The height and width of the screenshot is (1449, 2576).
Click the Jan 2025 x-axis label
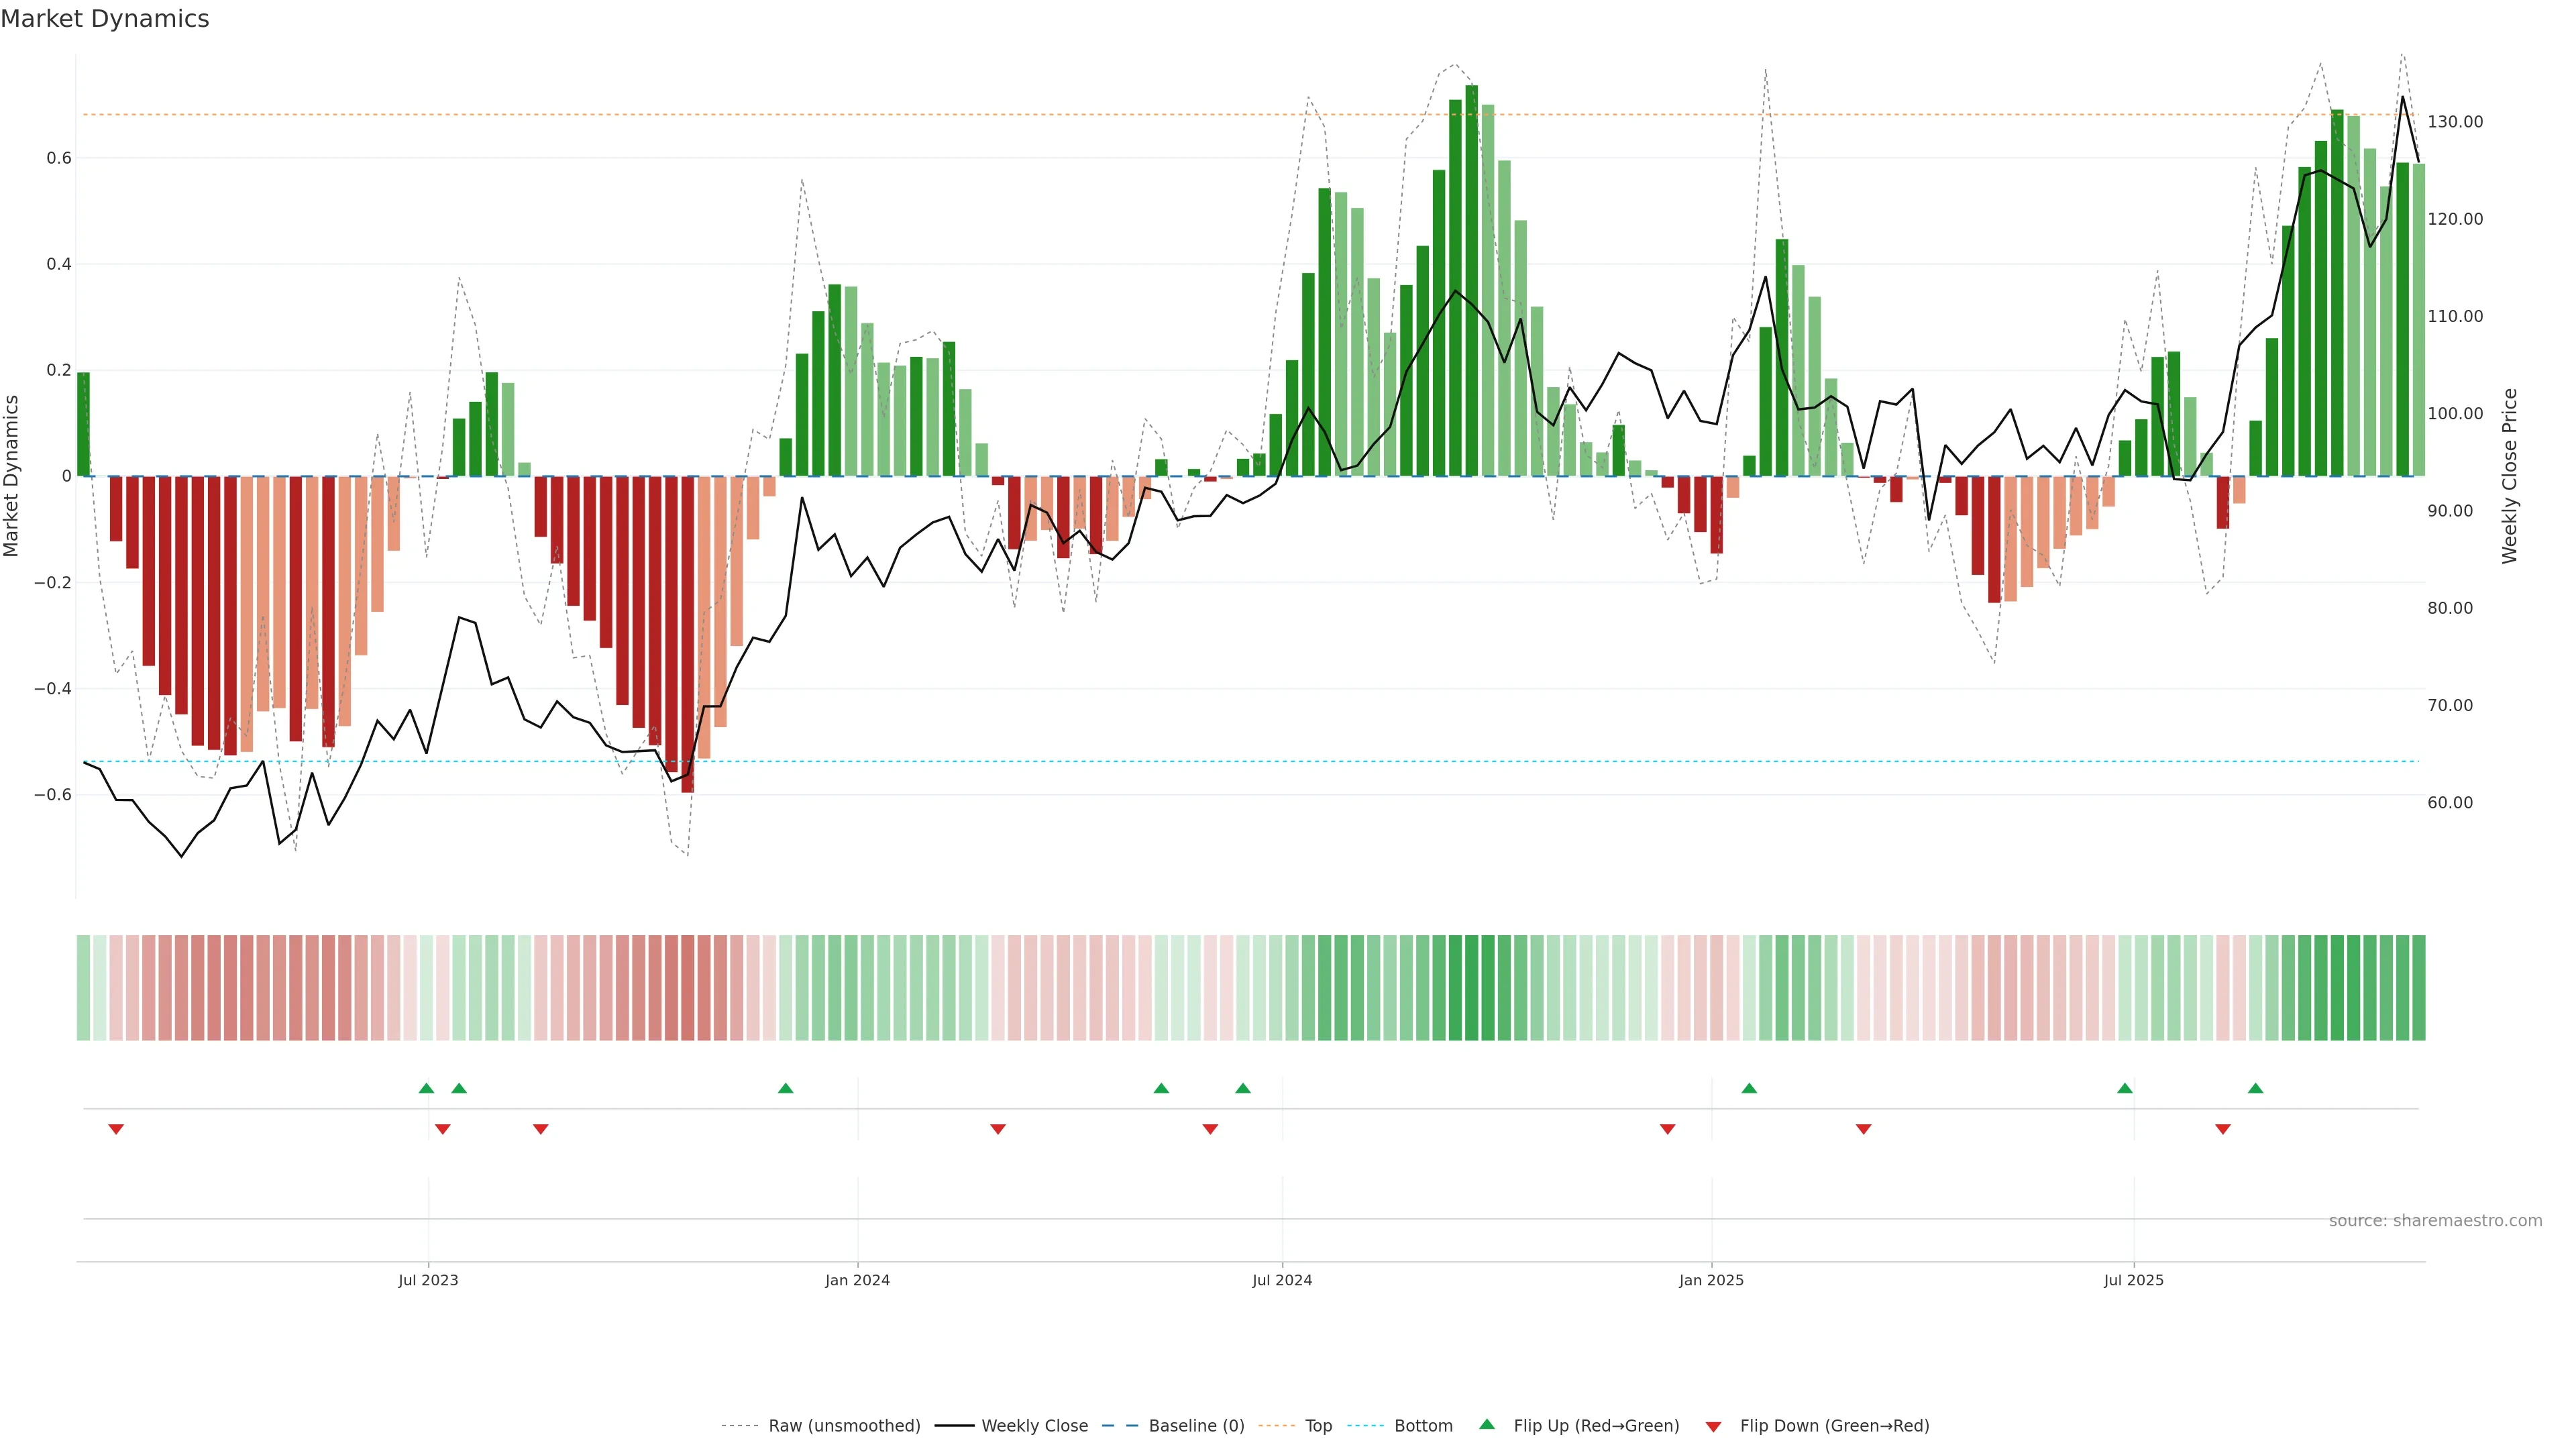click(1711, 1280)
